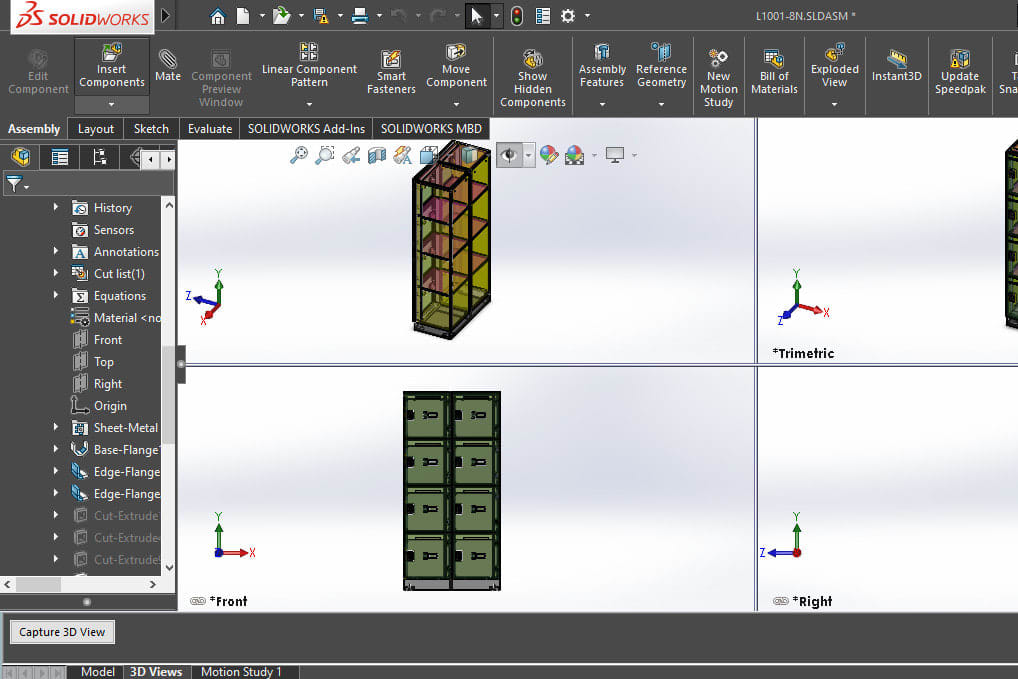The image size is (1018, 679).
Task: Switch to Motion Study 1 bottom tab
Action: (241, 672)
